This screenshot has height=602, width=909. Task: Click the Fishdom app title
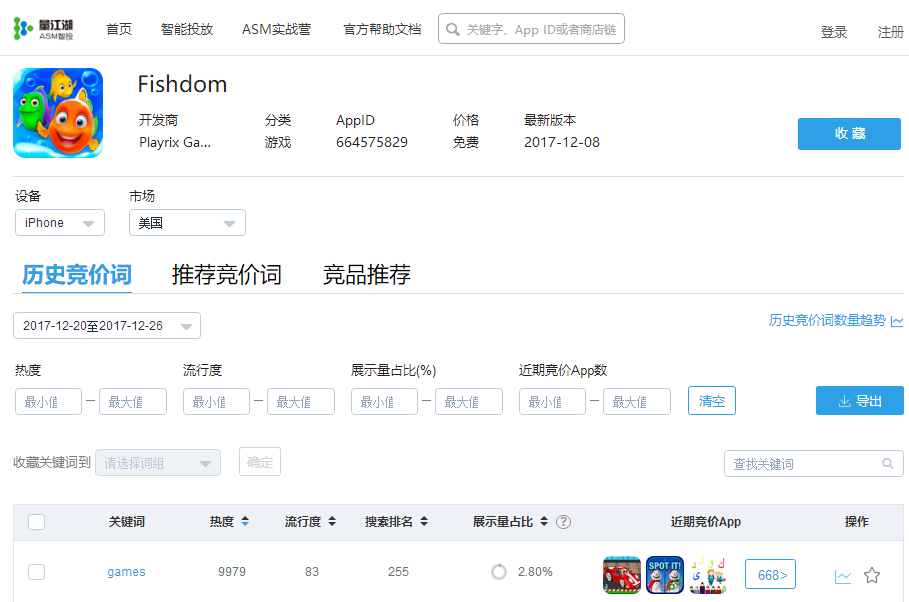182,84
